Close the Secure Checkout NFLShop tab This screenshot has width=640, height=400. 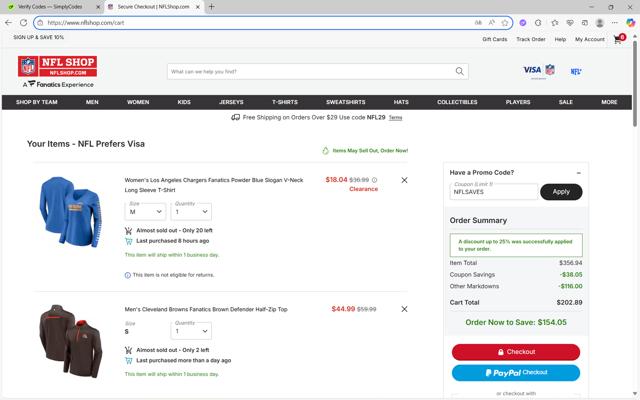pos(198,7)
